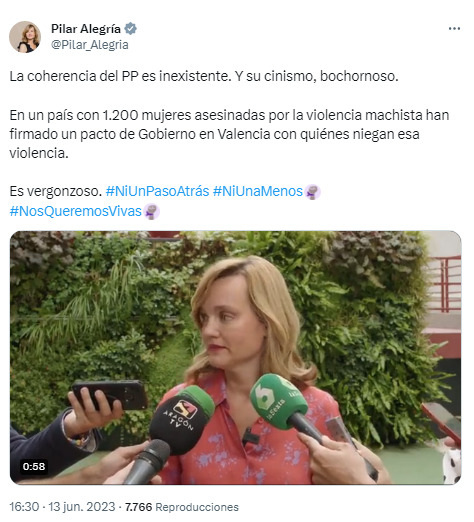Click the paragraph mentioning 1.200 mujeres
The height and width of the screenshot is (522, 474).
pos(229,134)
